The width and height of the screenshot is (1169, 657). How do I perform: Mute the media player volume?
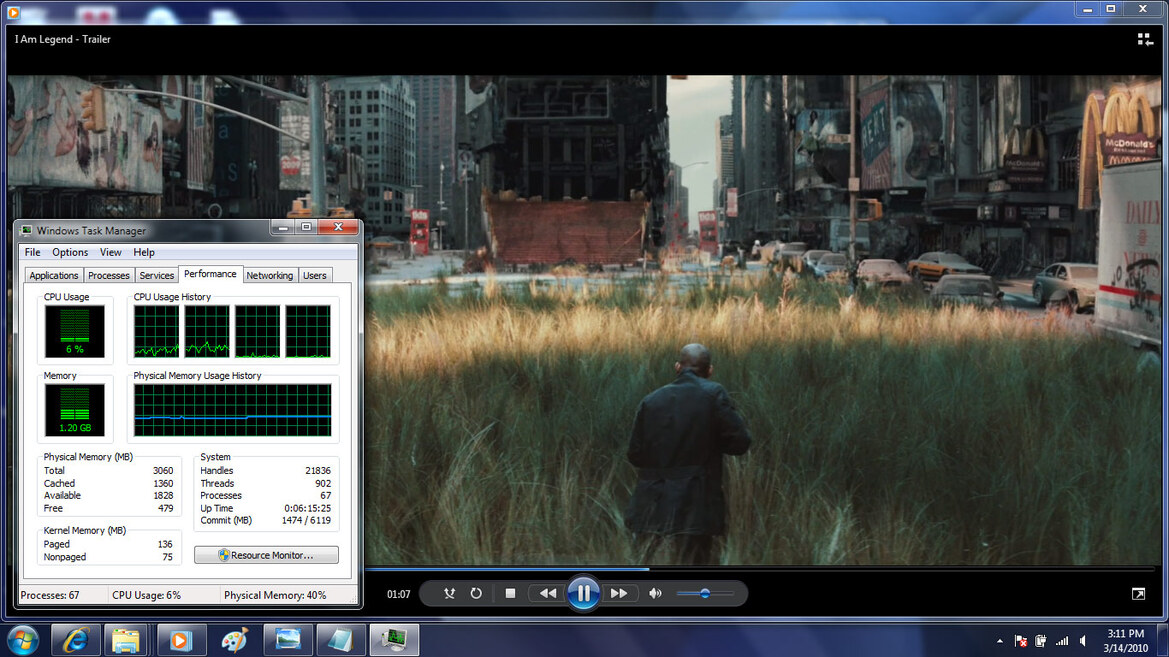(655, 594)
